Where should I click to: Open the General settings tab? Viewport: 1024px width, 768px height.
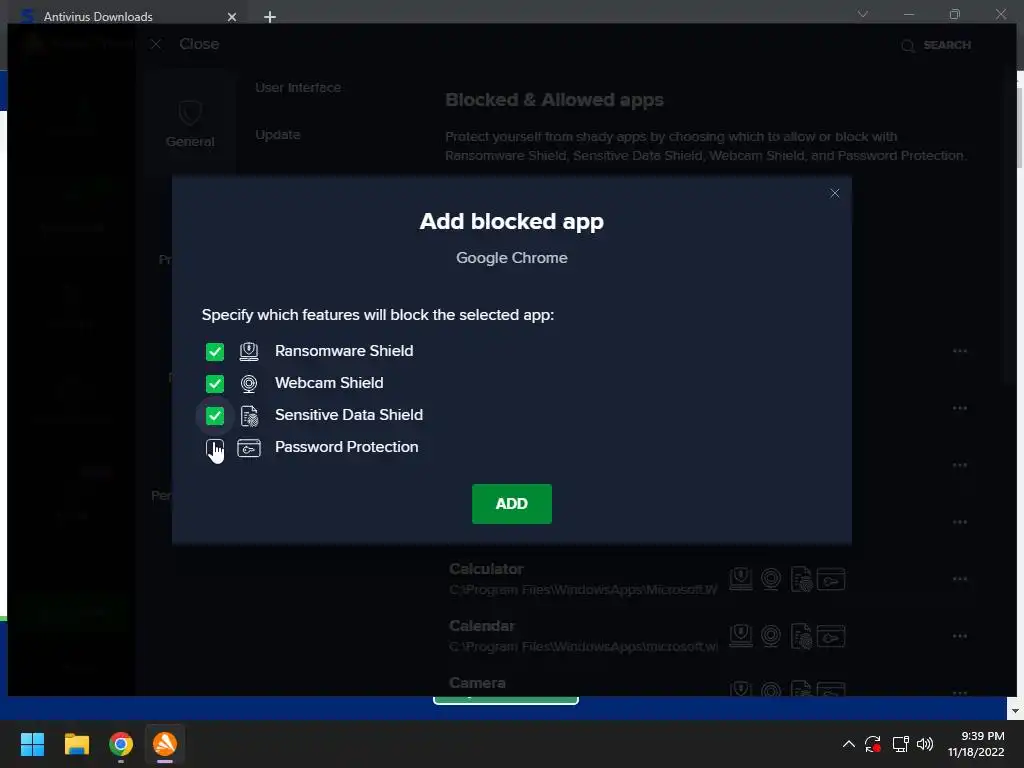click(189, 123)
